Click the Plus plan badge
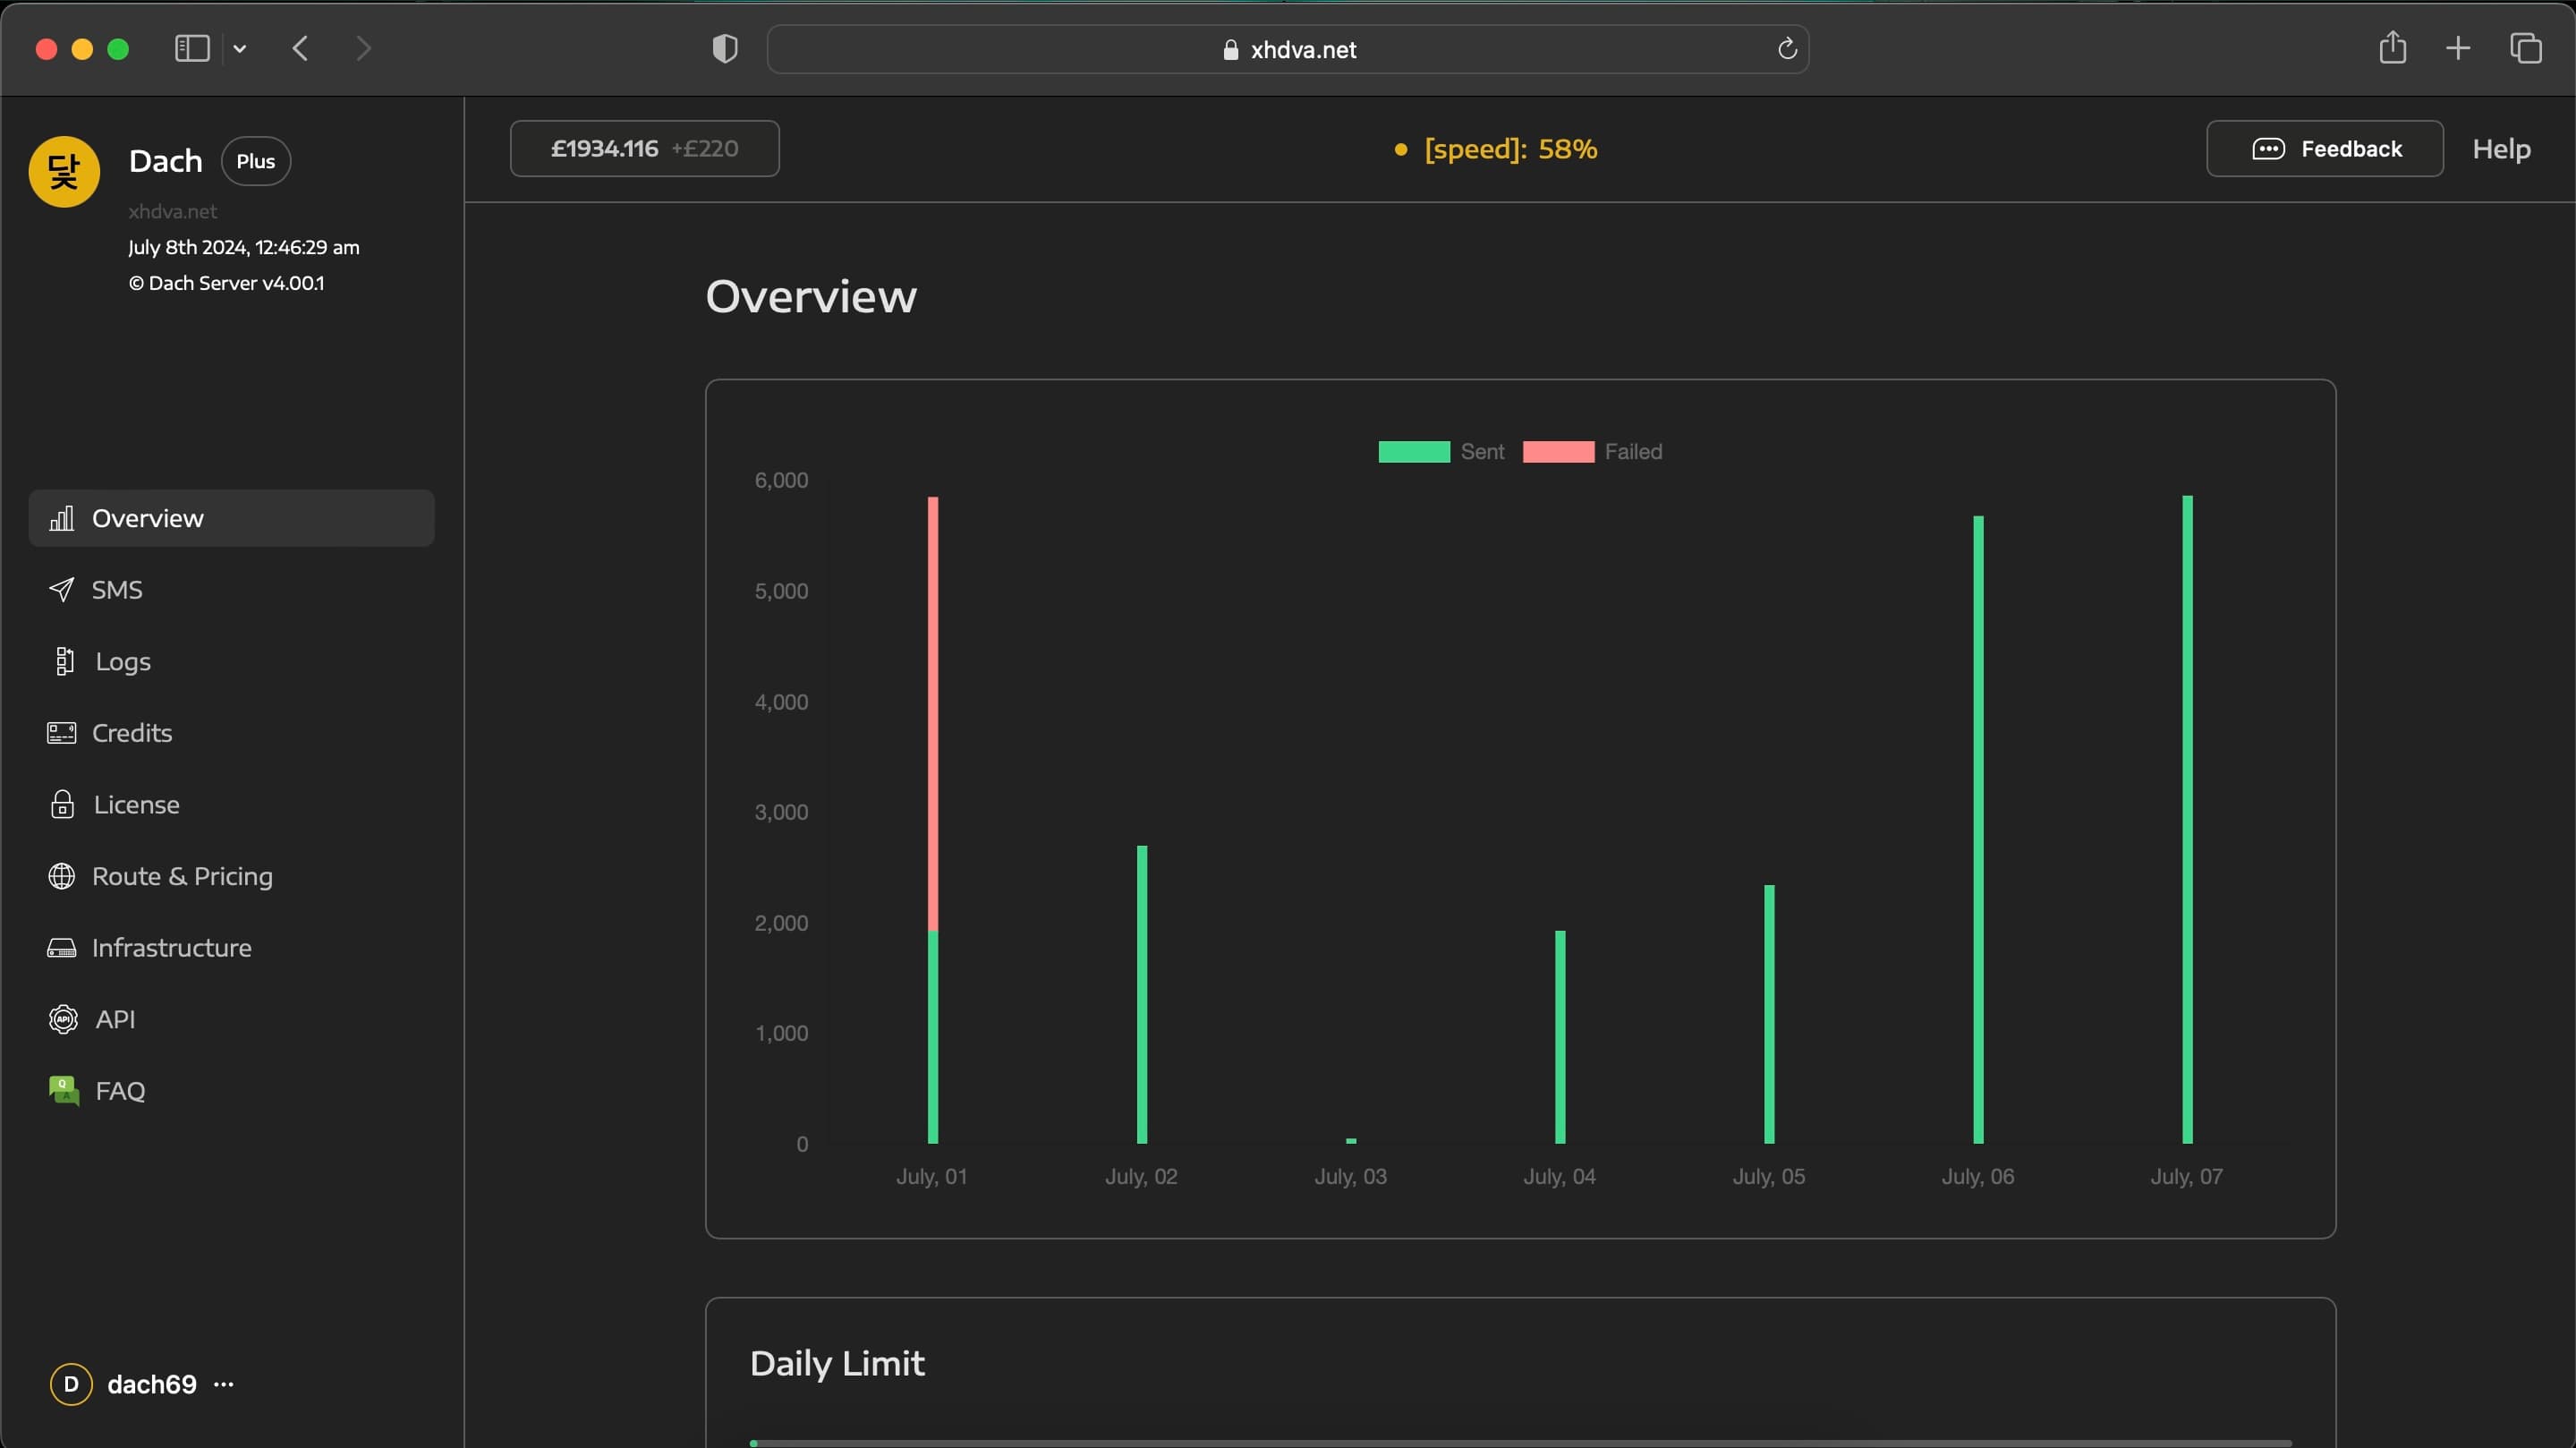Image resolution: width=2576 pixels, height=1448 pixels. 255,161
